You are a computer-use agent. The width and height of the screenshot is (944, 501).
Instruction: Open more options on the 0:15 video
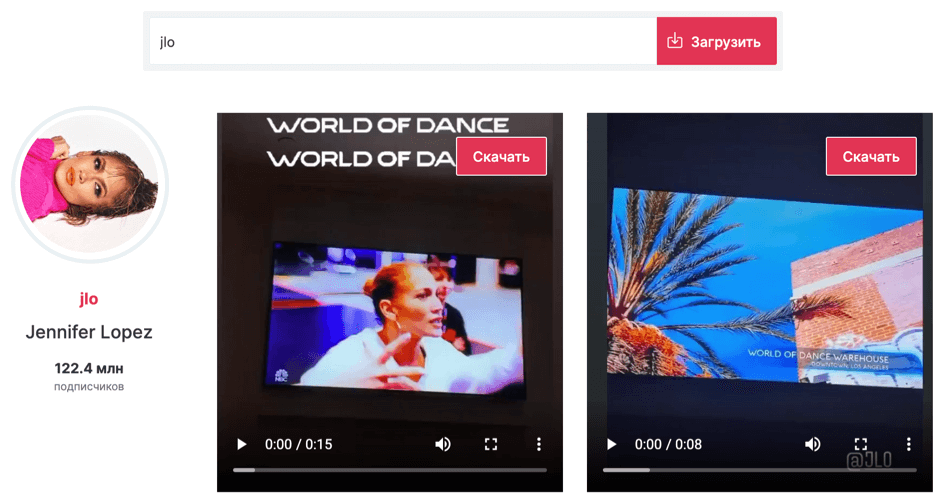click(539, 444)
